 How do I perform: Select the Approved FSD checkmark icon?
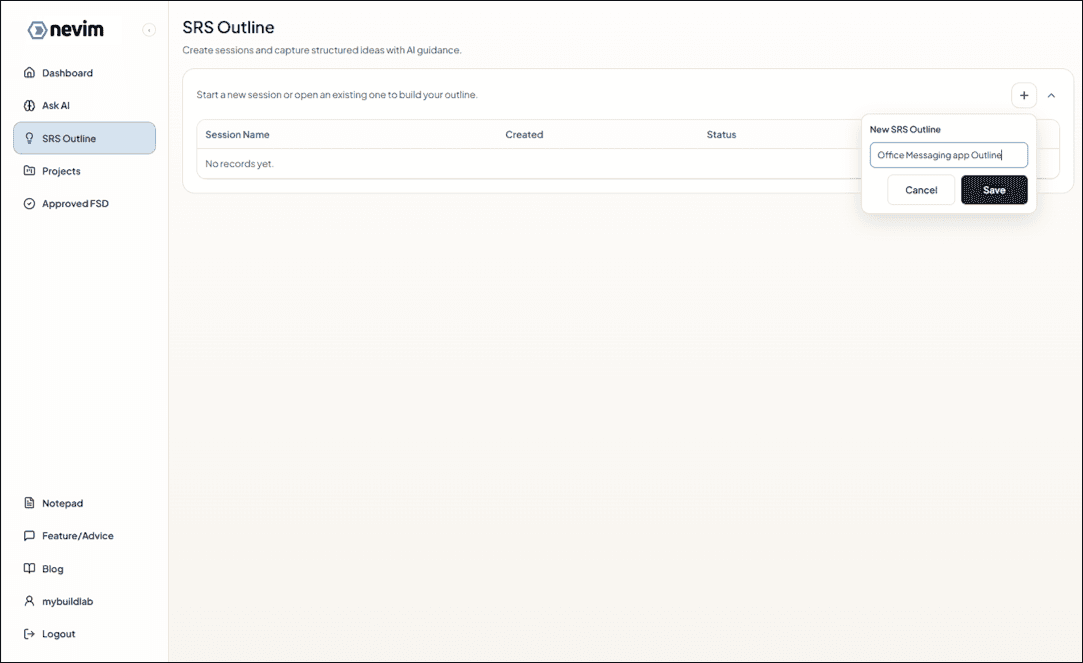pyautogui.click(x=28, y=203)
